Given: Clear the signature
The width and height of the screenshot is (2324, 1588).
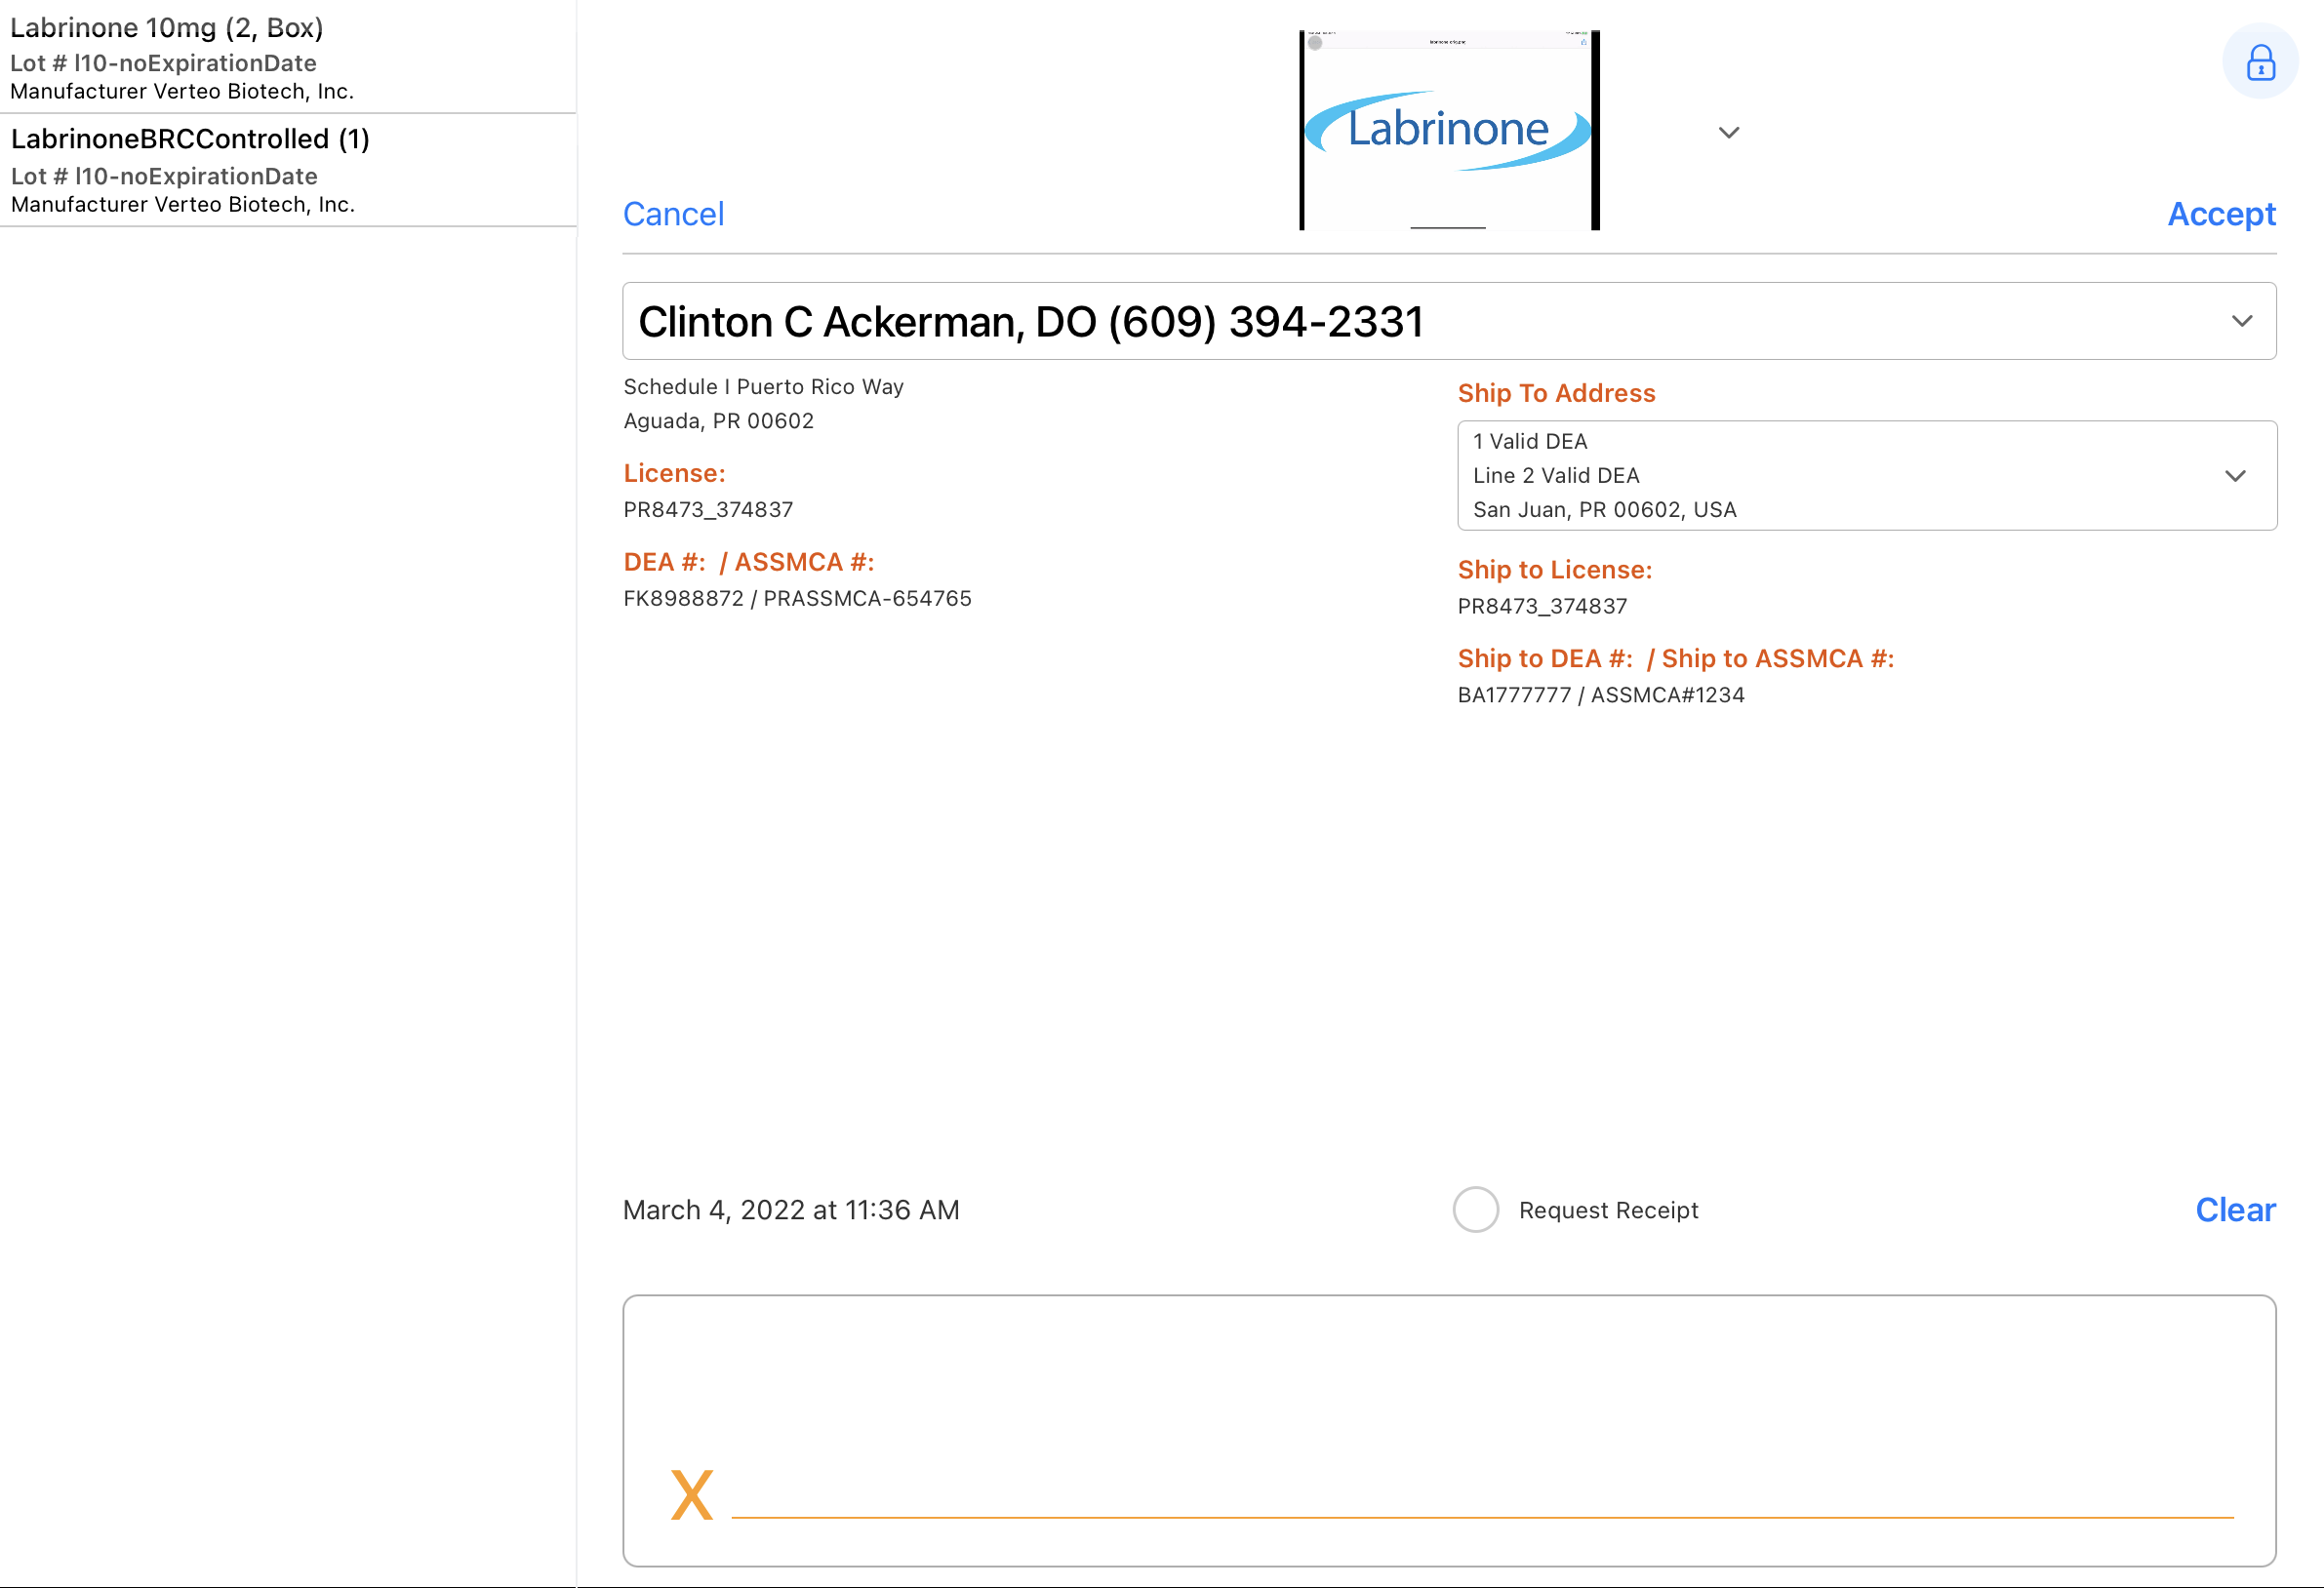Looking at the screenshot, I should tap(2234, 1209).
